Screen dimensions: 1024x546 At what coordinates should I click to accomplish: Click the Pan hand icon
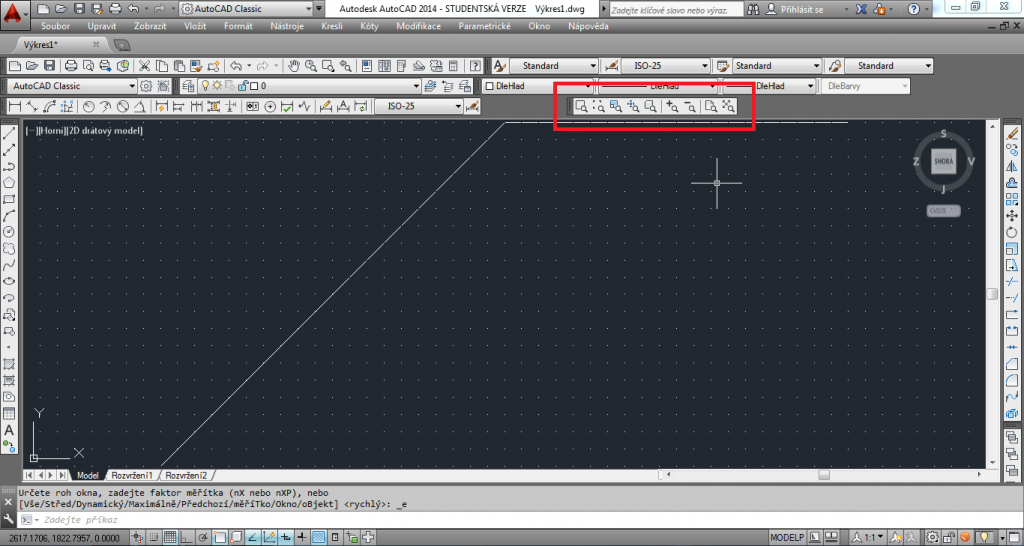click(294, 66)
